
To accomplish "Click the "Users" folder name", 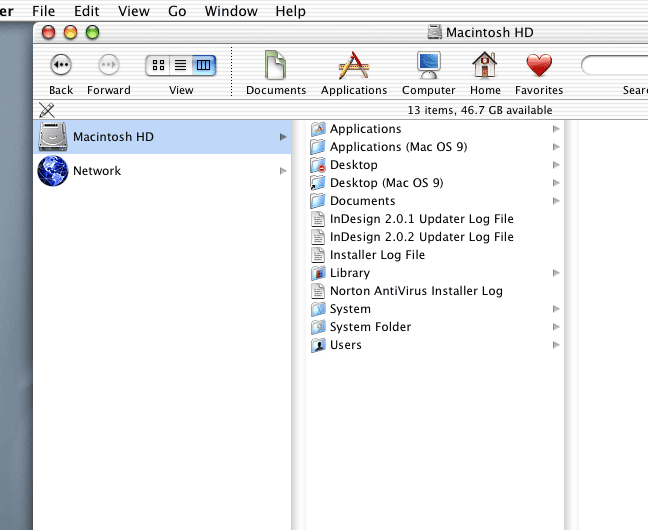I will (345, 345).
